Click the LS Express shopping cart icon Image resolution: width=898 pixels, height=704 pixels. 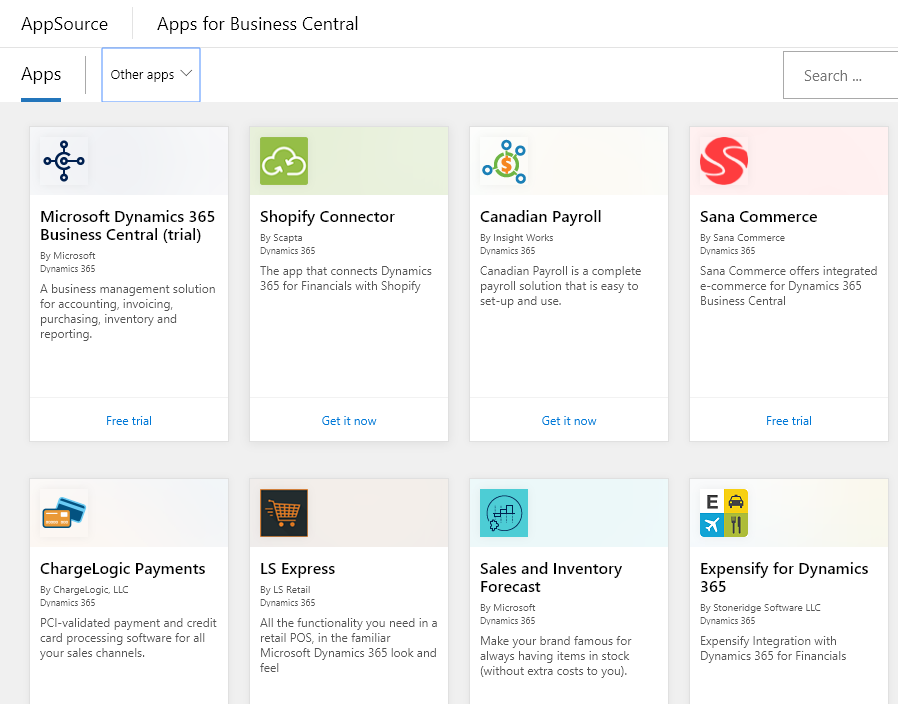click(x=284, y=513)
